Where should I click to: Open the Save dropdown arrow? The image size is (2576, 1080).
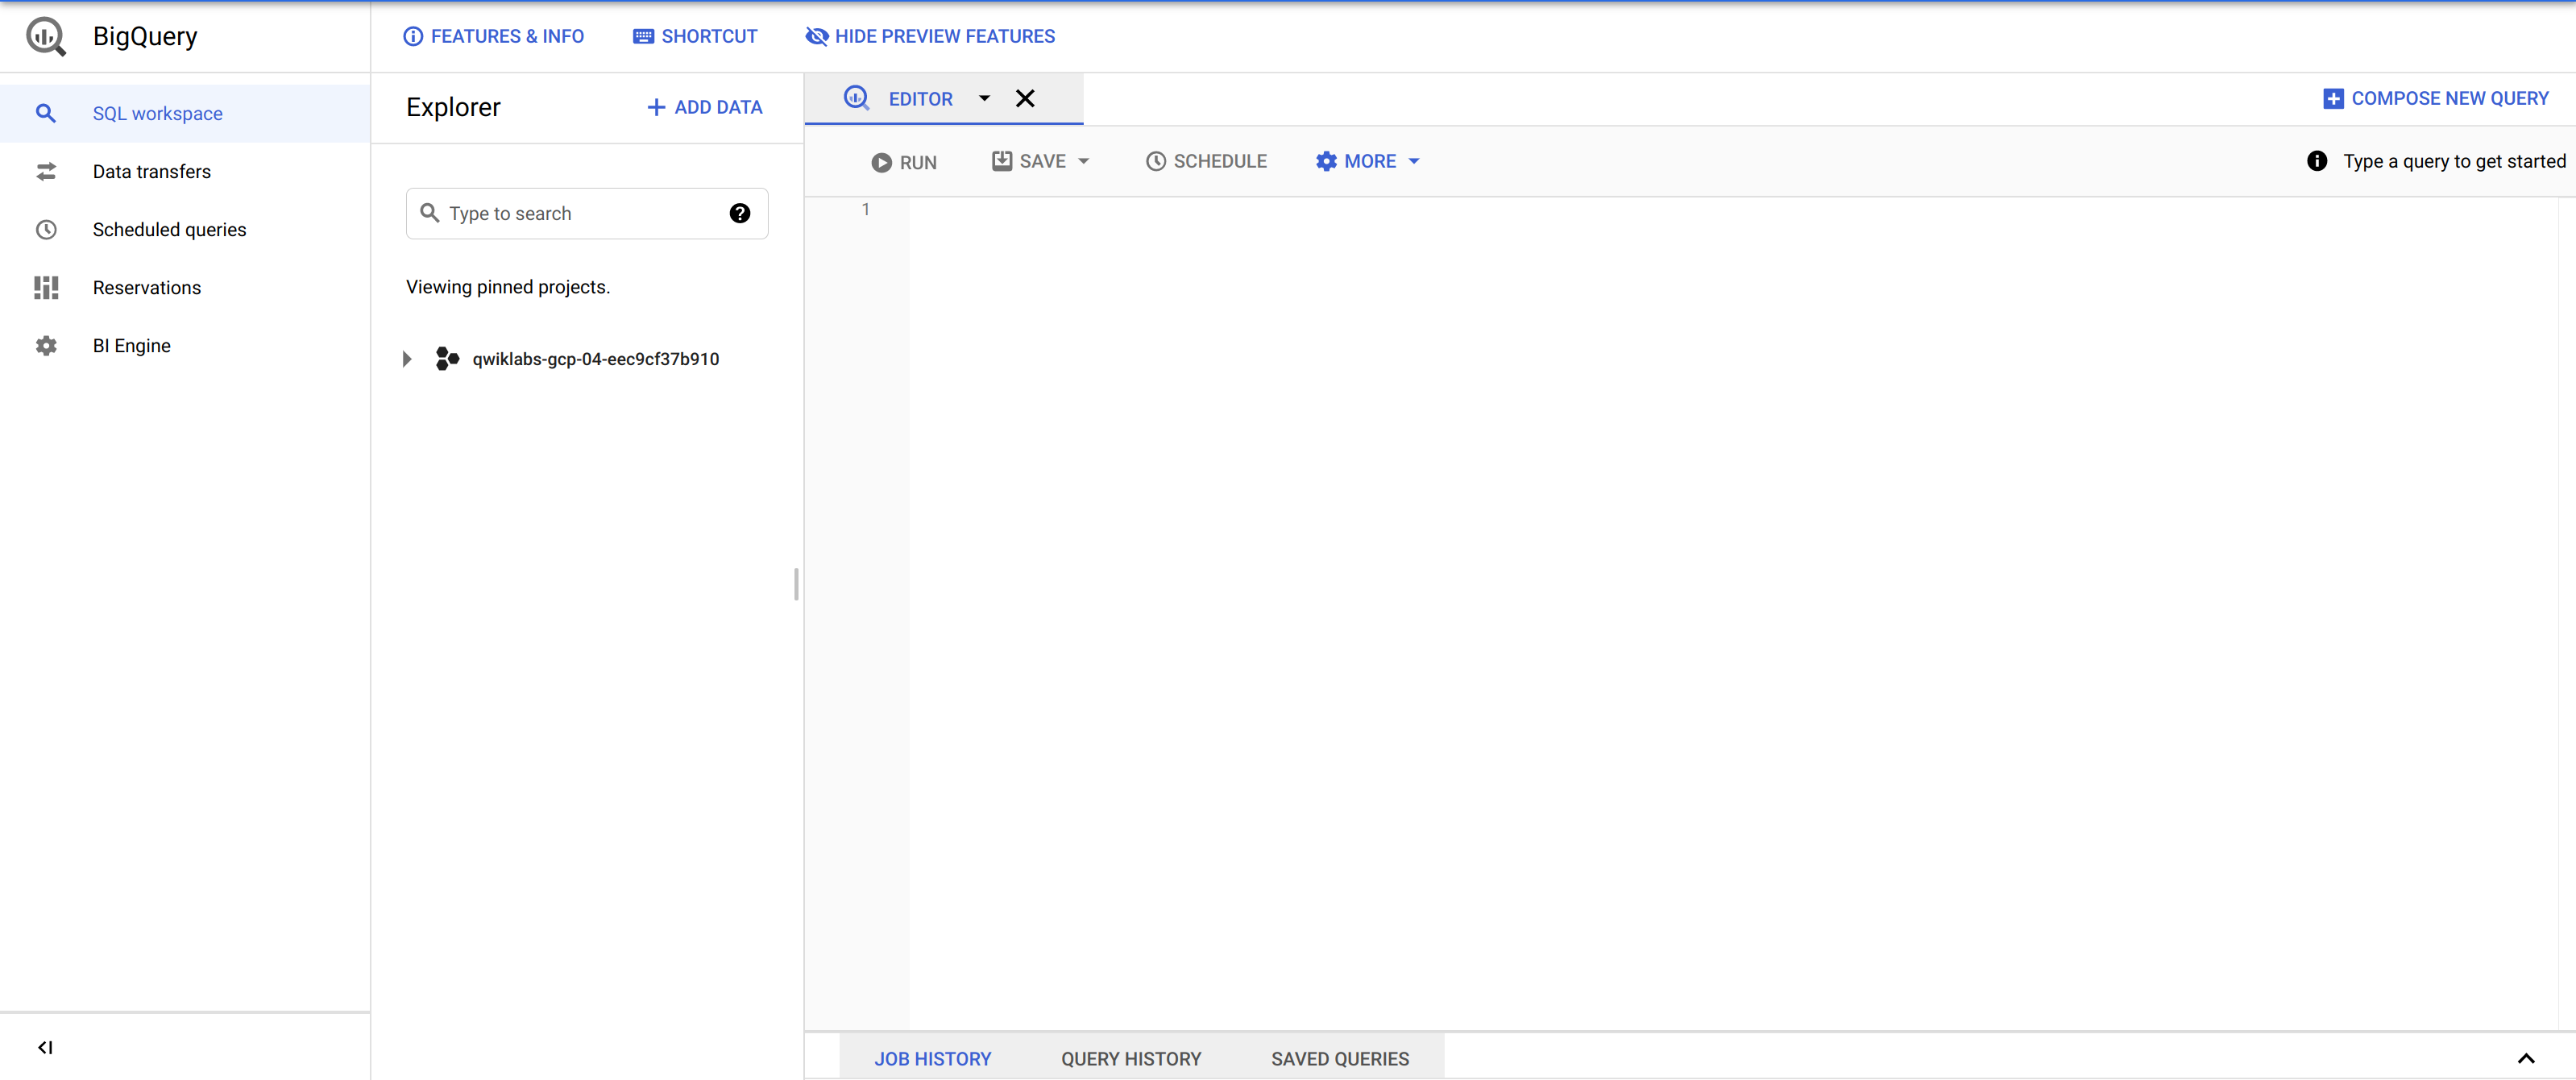tap(1084, 162)
